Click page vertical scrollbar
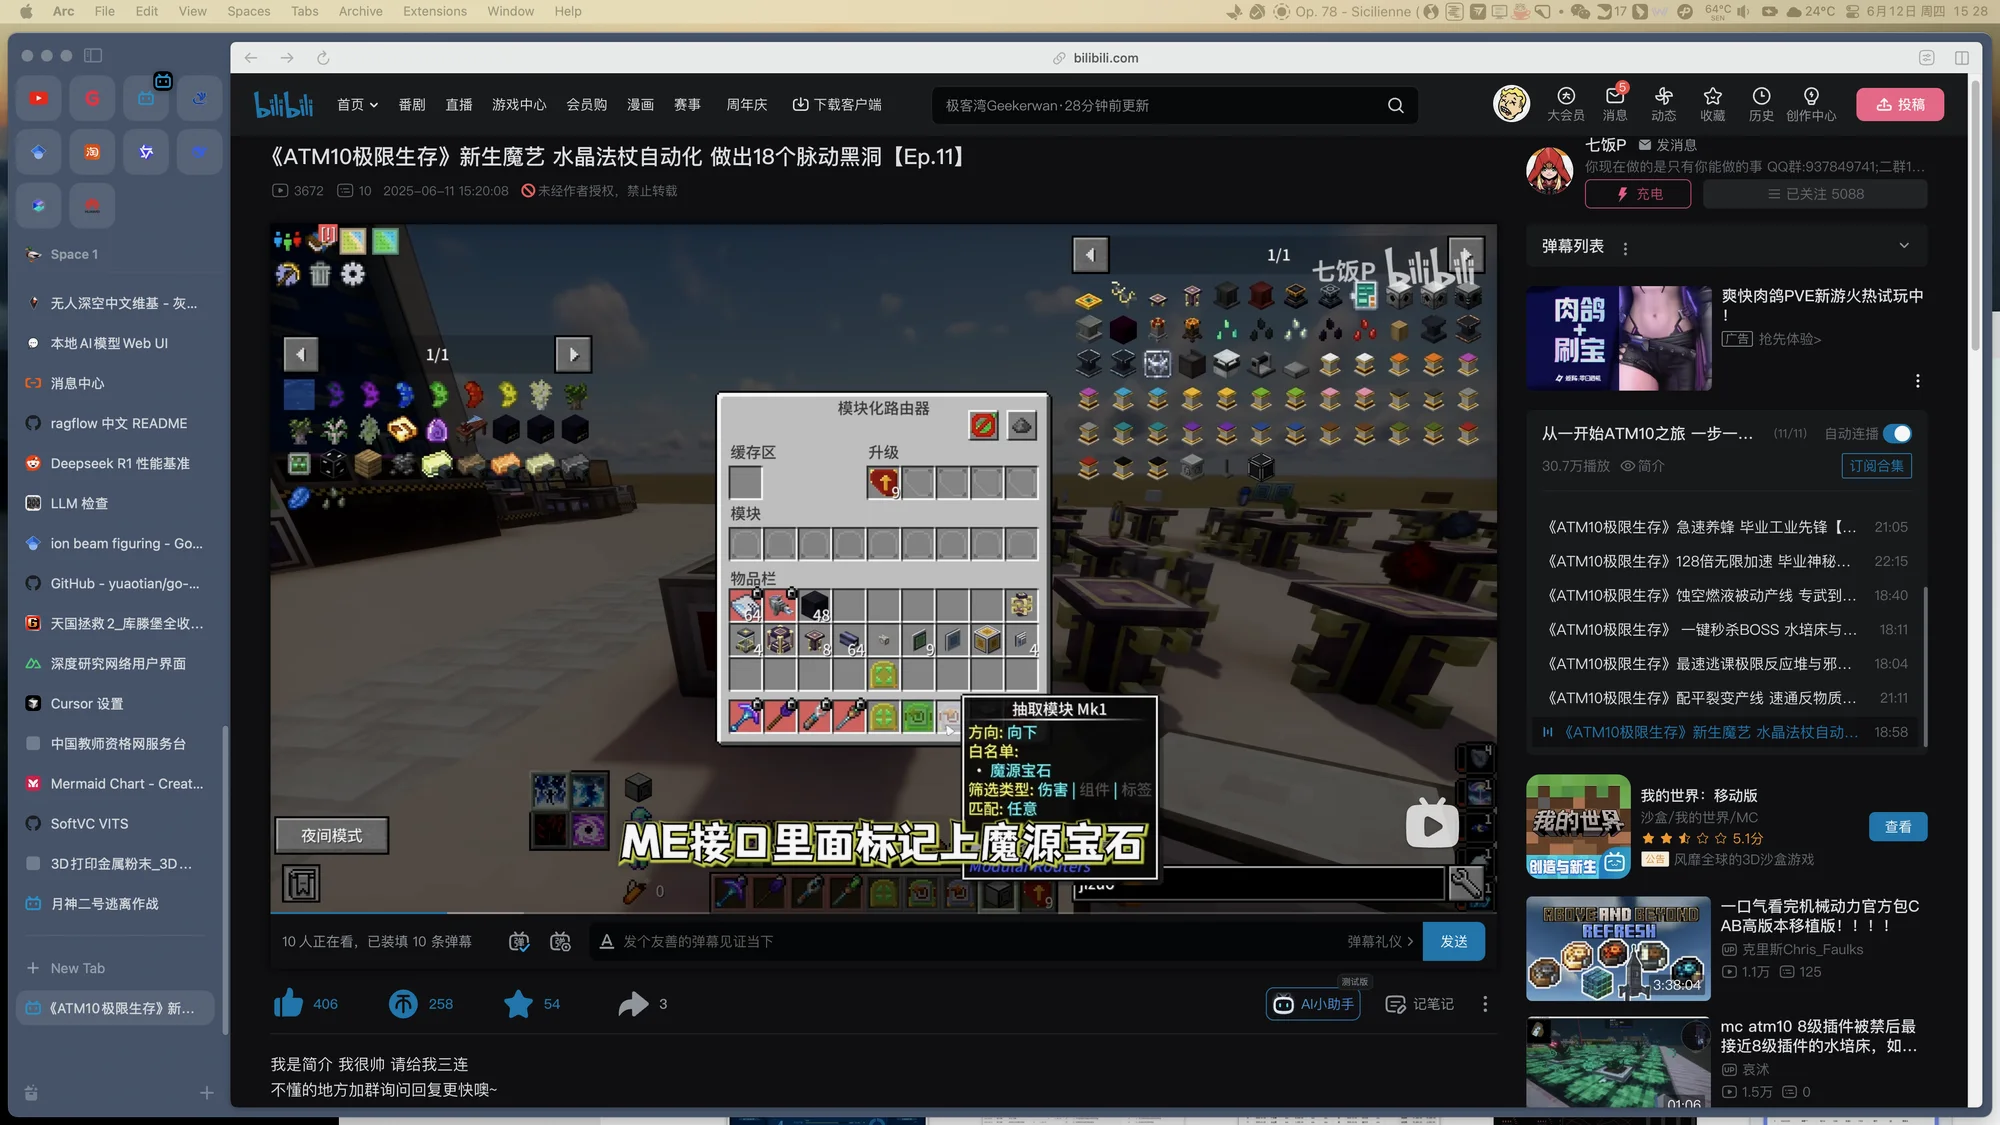The width and height of the screenshot is (2000, 1125). [1975, 215]
